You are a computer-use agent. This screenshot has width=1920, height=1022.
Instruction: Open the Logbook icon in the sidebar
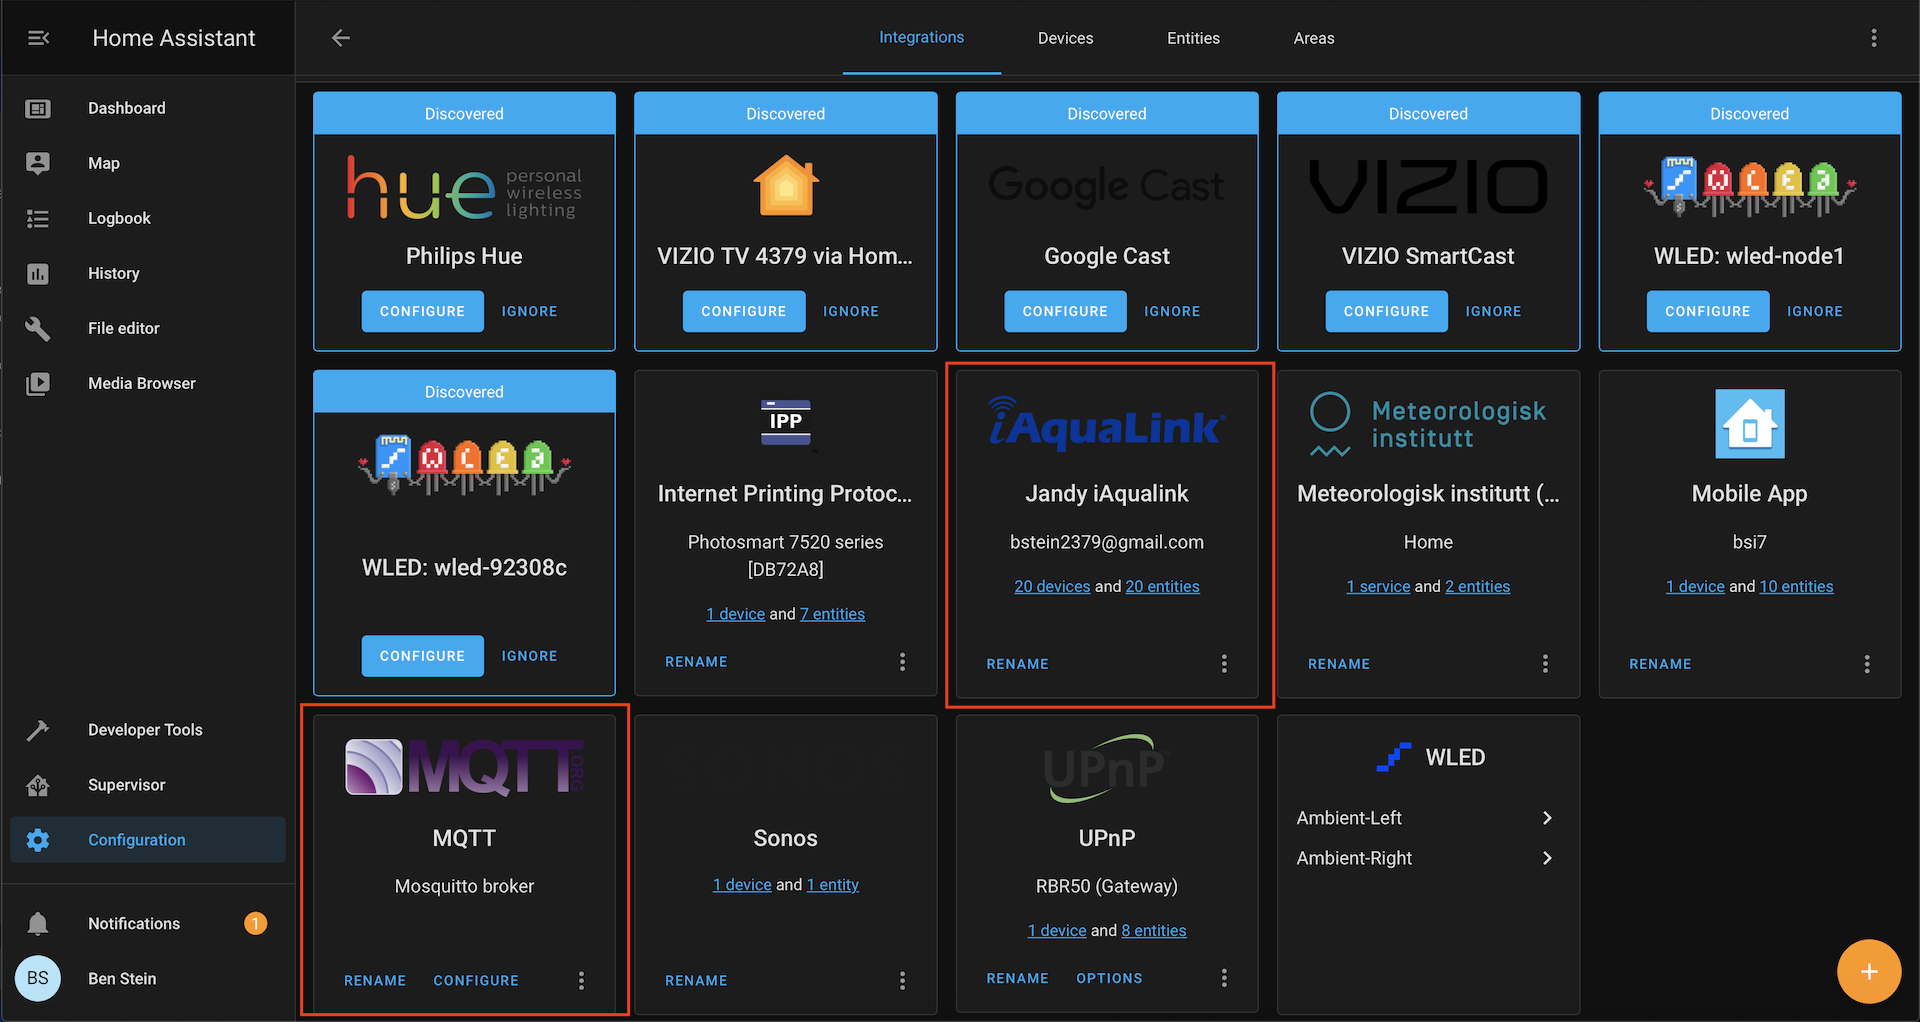pos(38,218)
